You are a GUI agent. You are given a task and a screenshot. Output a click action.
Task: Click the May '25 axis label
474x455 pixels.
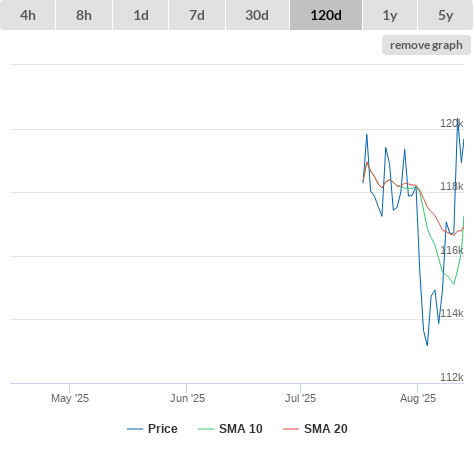tap(70, 398)
